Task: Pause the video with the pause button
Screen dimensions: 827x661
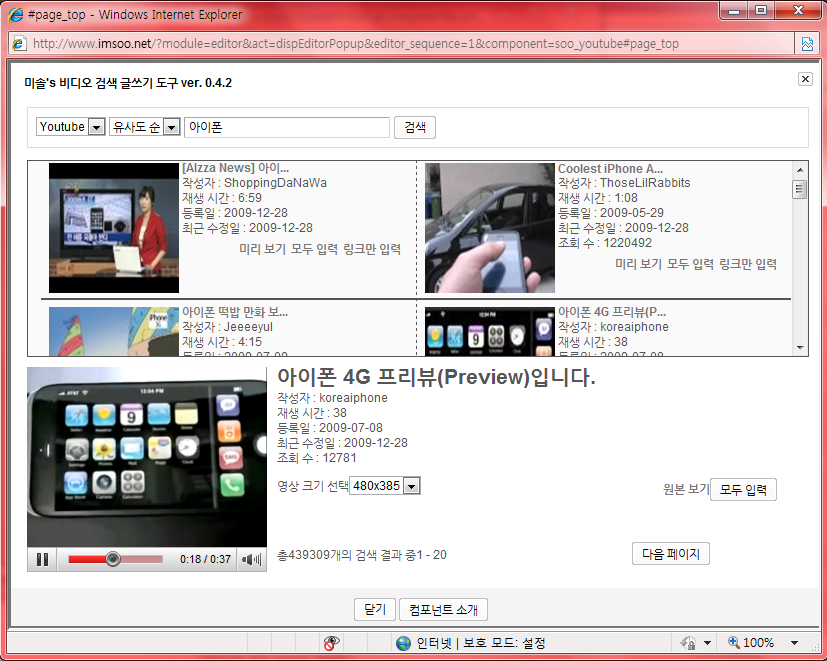Action: (x=43, y=559)
